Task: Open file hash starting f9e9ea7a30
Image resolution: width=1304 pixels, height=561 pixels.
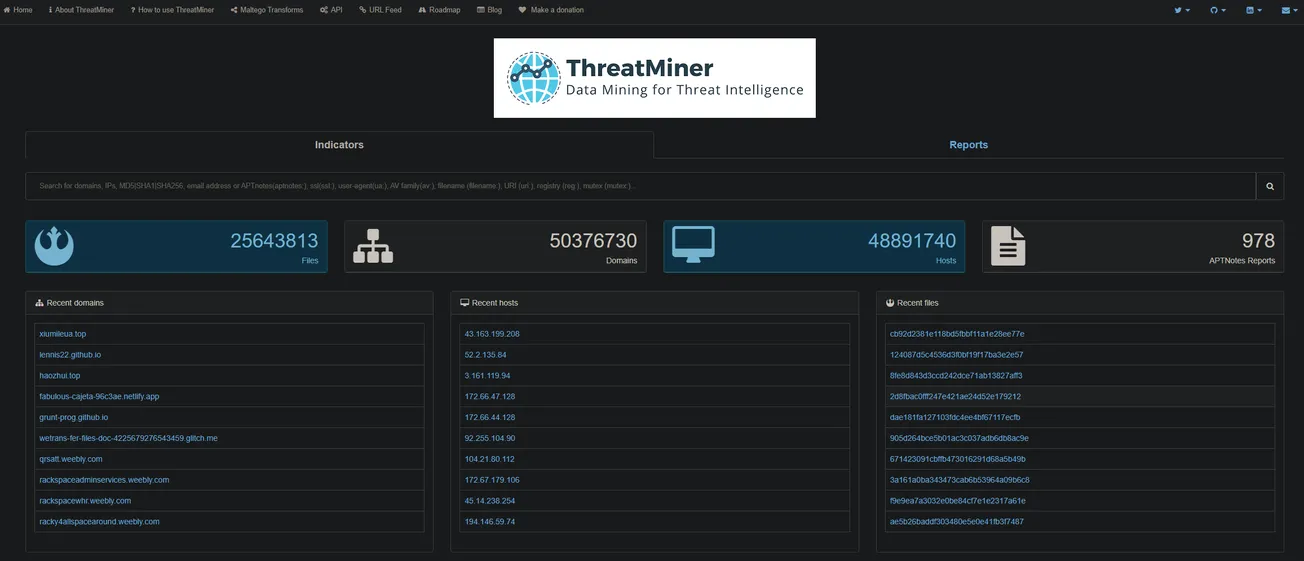Action: (x=957, y=501)
